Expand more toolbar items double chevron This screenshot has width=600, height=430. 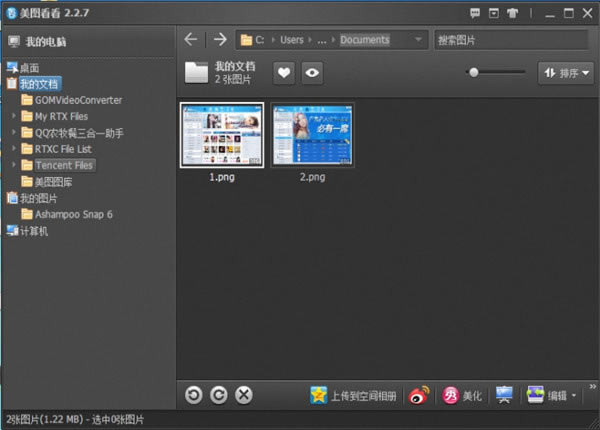(593, 387)
